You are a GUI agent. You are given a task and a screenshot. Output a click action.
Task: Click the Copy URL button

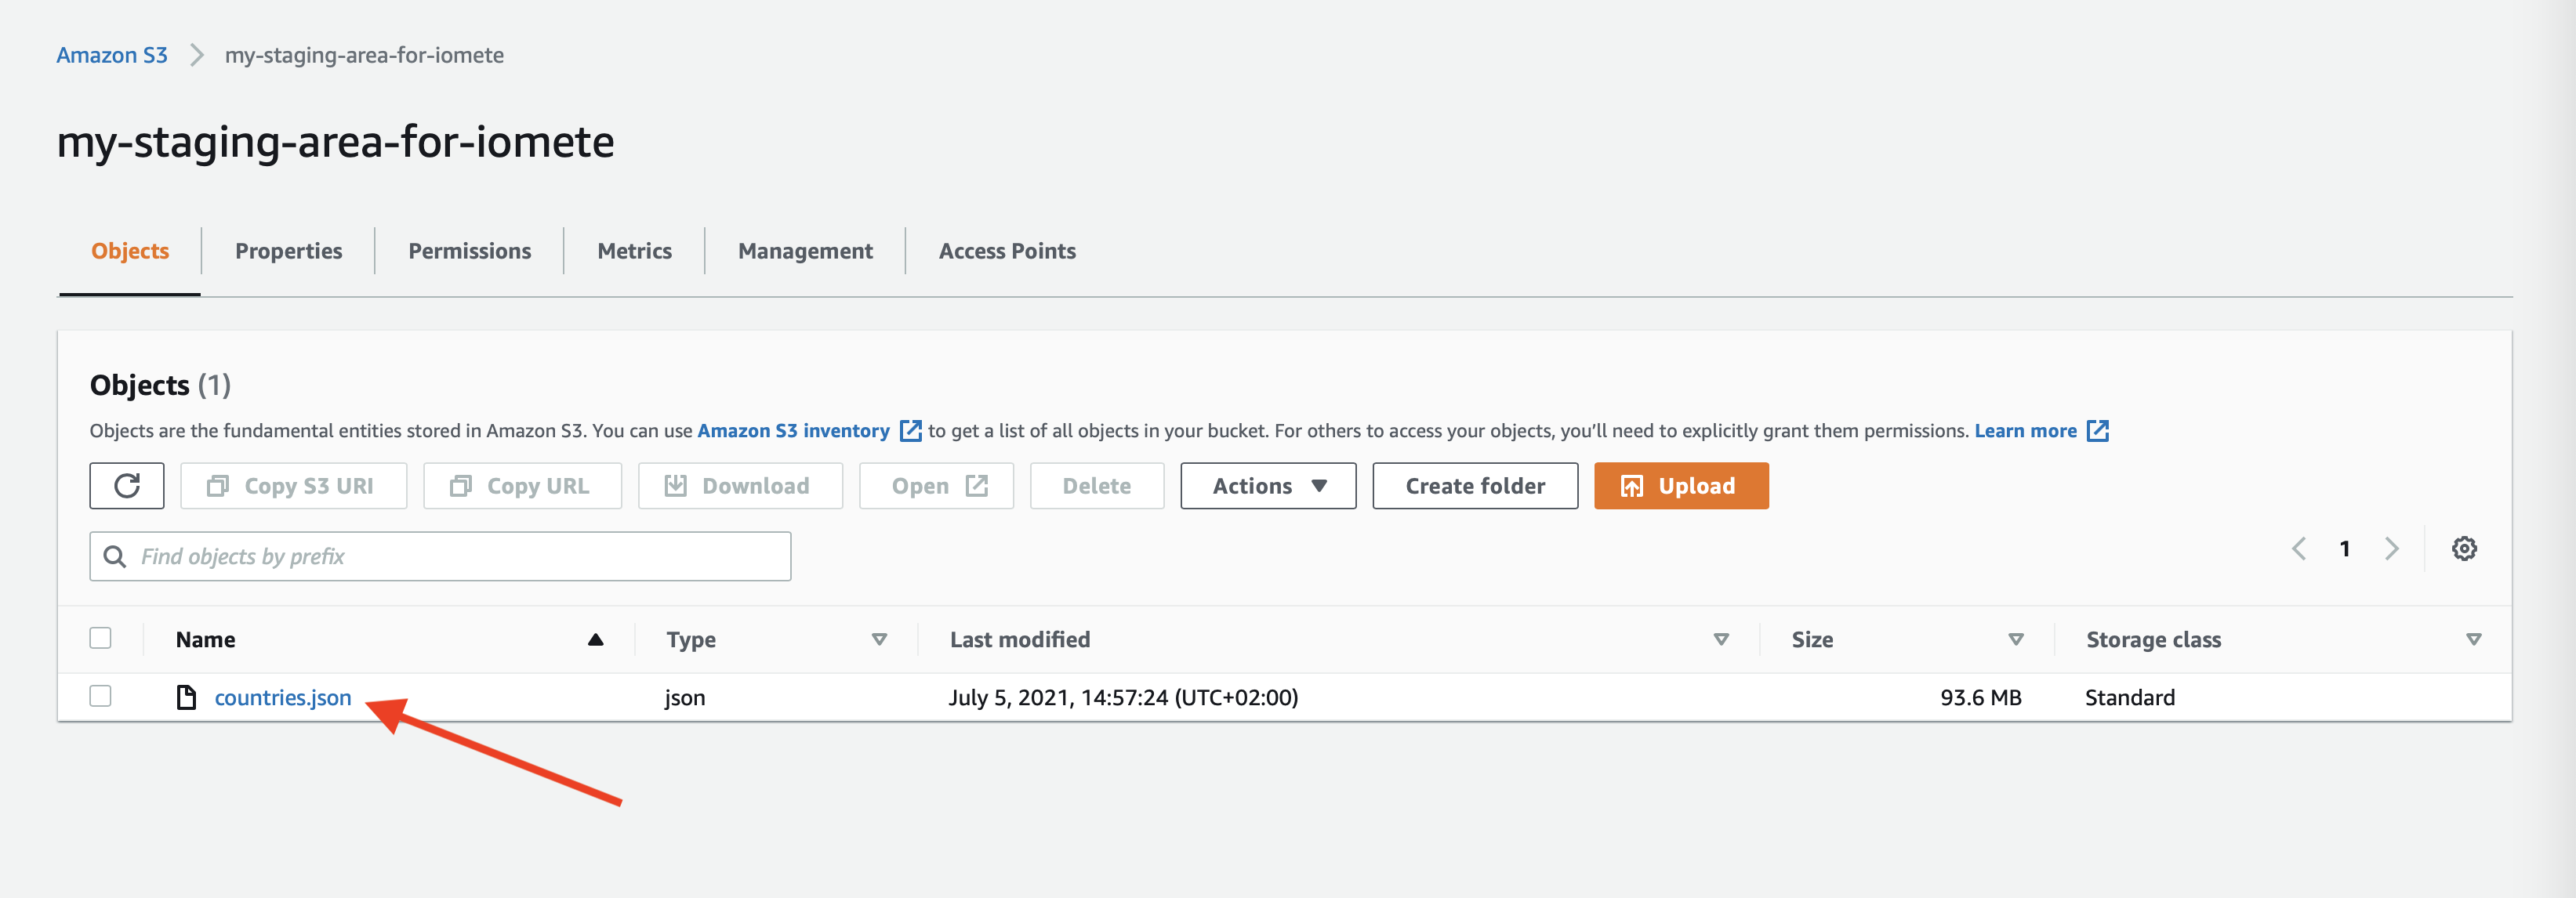tap(522, 486)
